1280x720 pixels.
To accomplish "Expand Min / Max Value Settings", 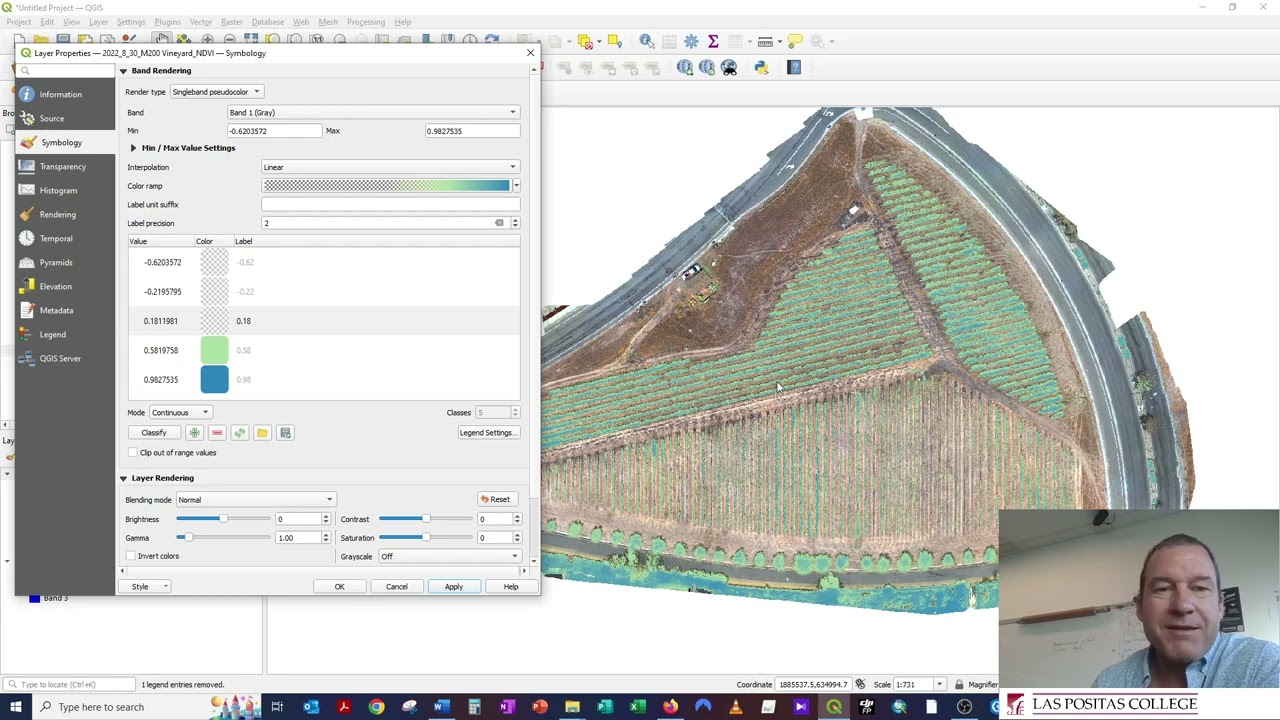I will (x=133, y=148).
